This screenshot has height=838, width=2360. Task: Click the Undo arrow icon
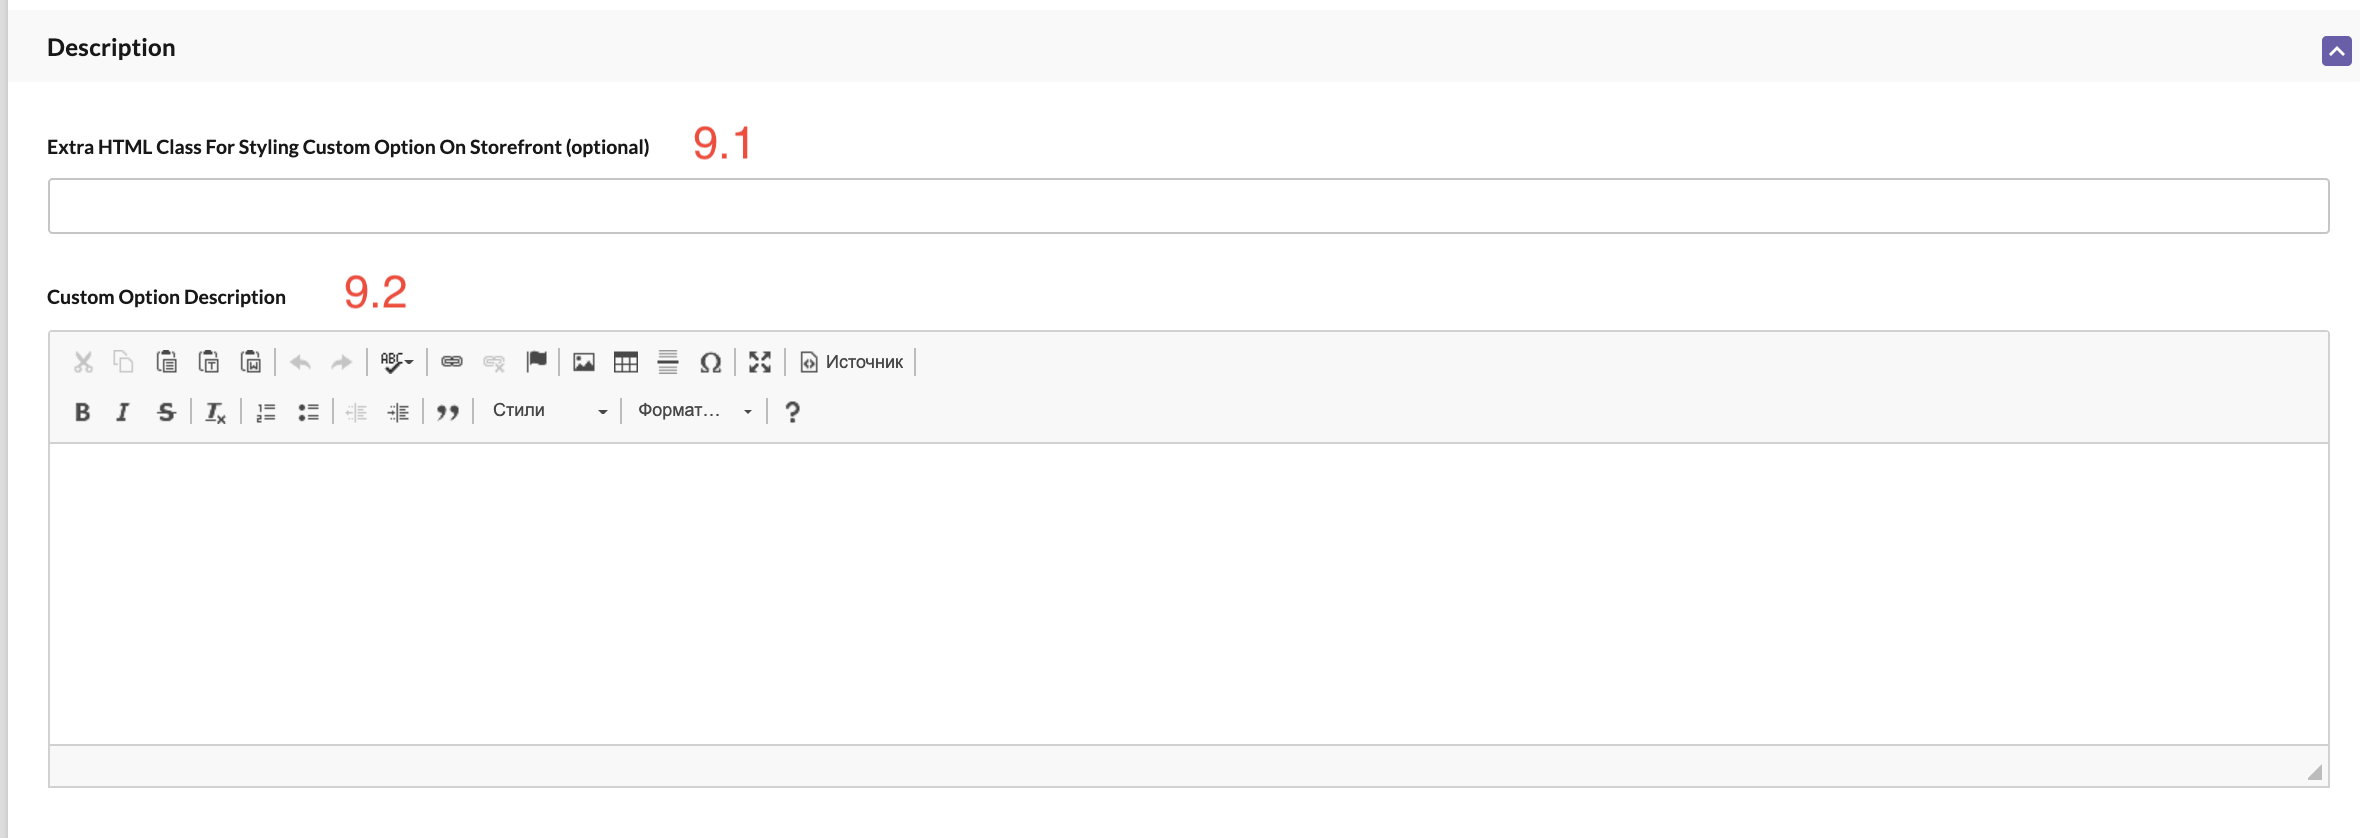[300, 362]
